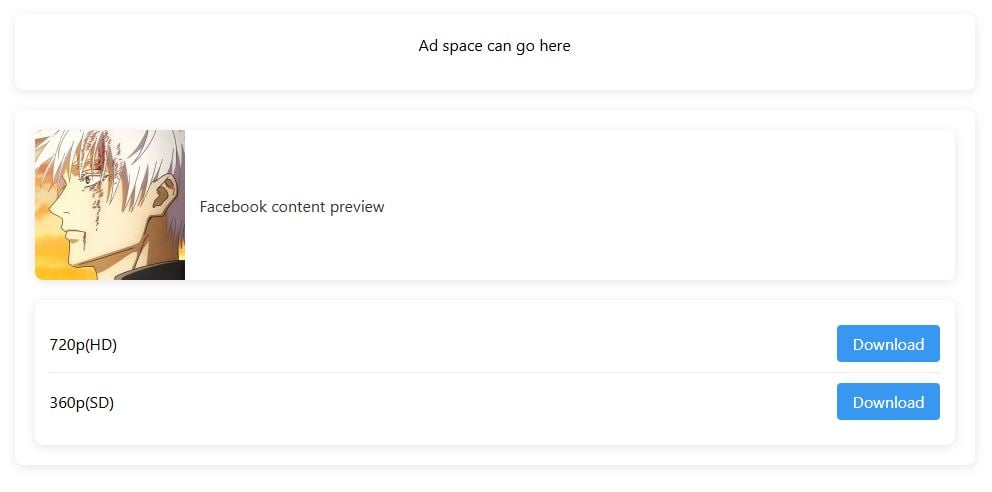Click the 720p(HD) quality label

click(x=83, y=345)
